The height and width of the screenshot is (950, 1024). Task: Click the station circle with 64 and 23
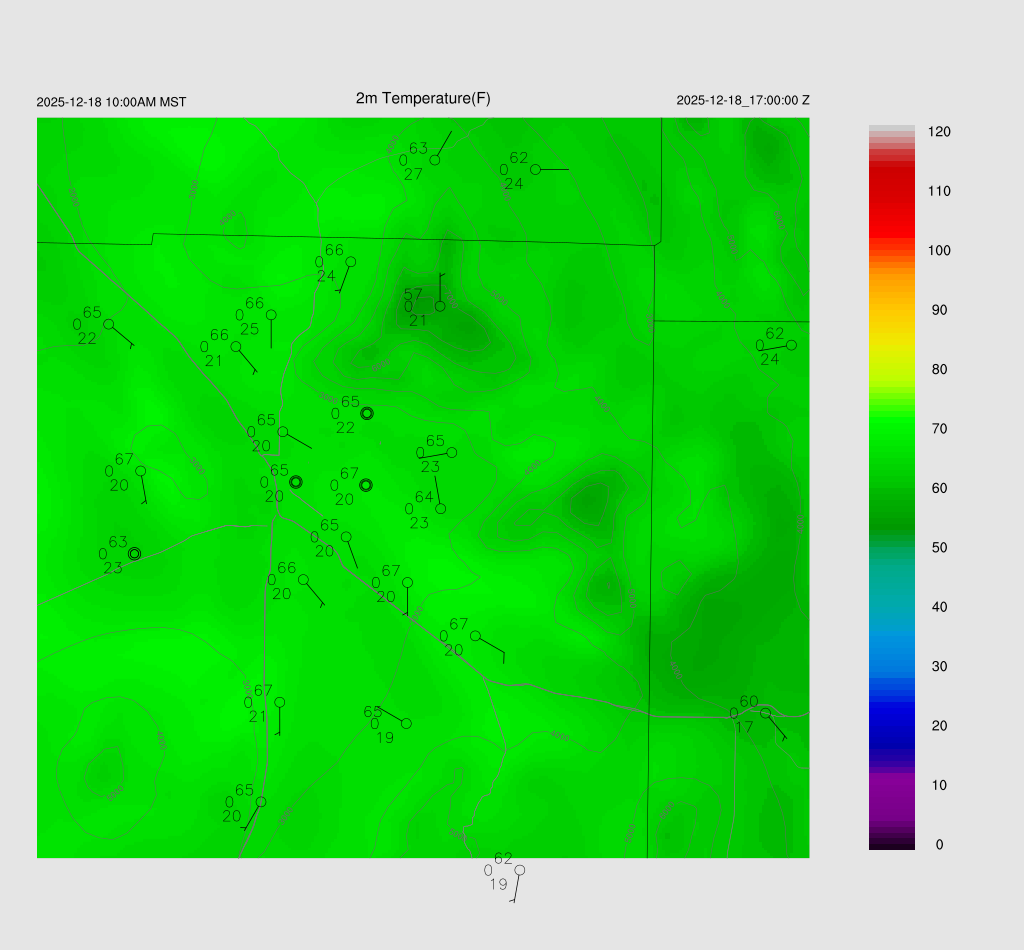[x=440, y=508]
